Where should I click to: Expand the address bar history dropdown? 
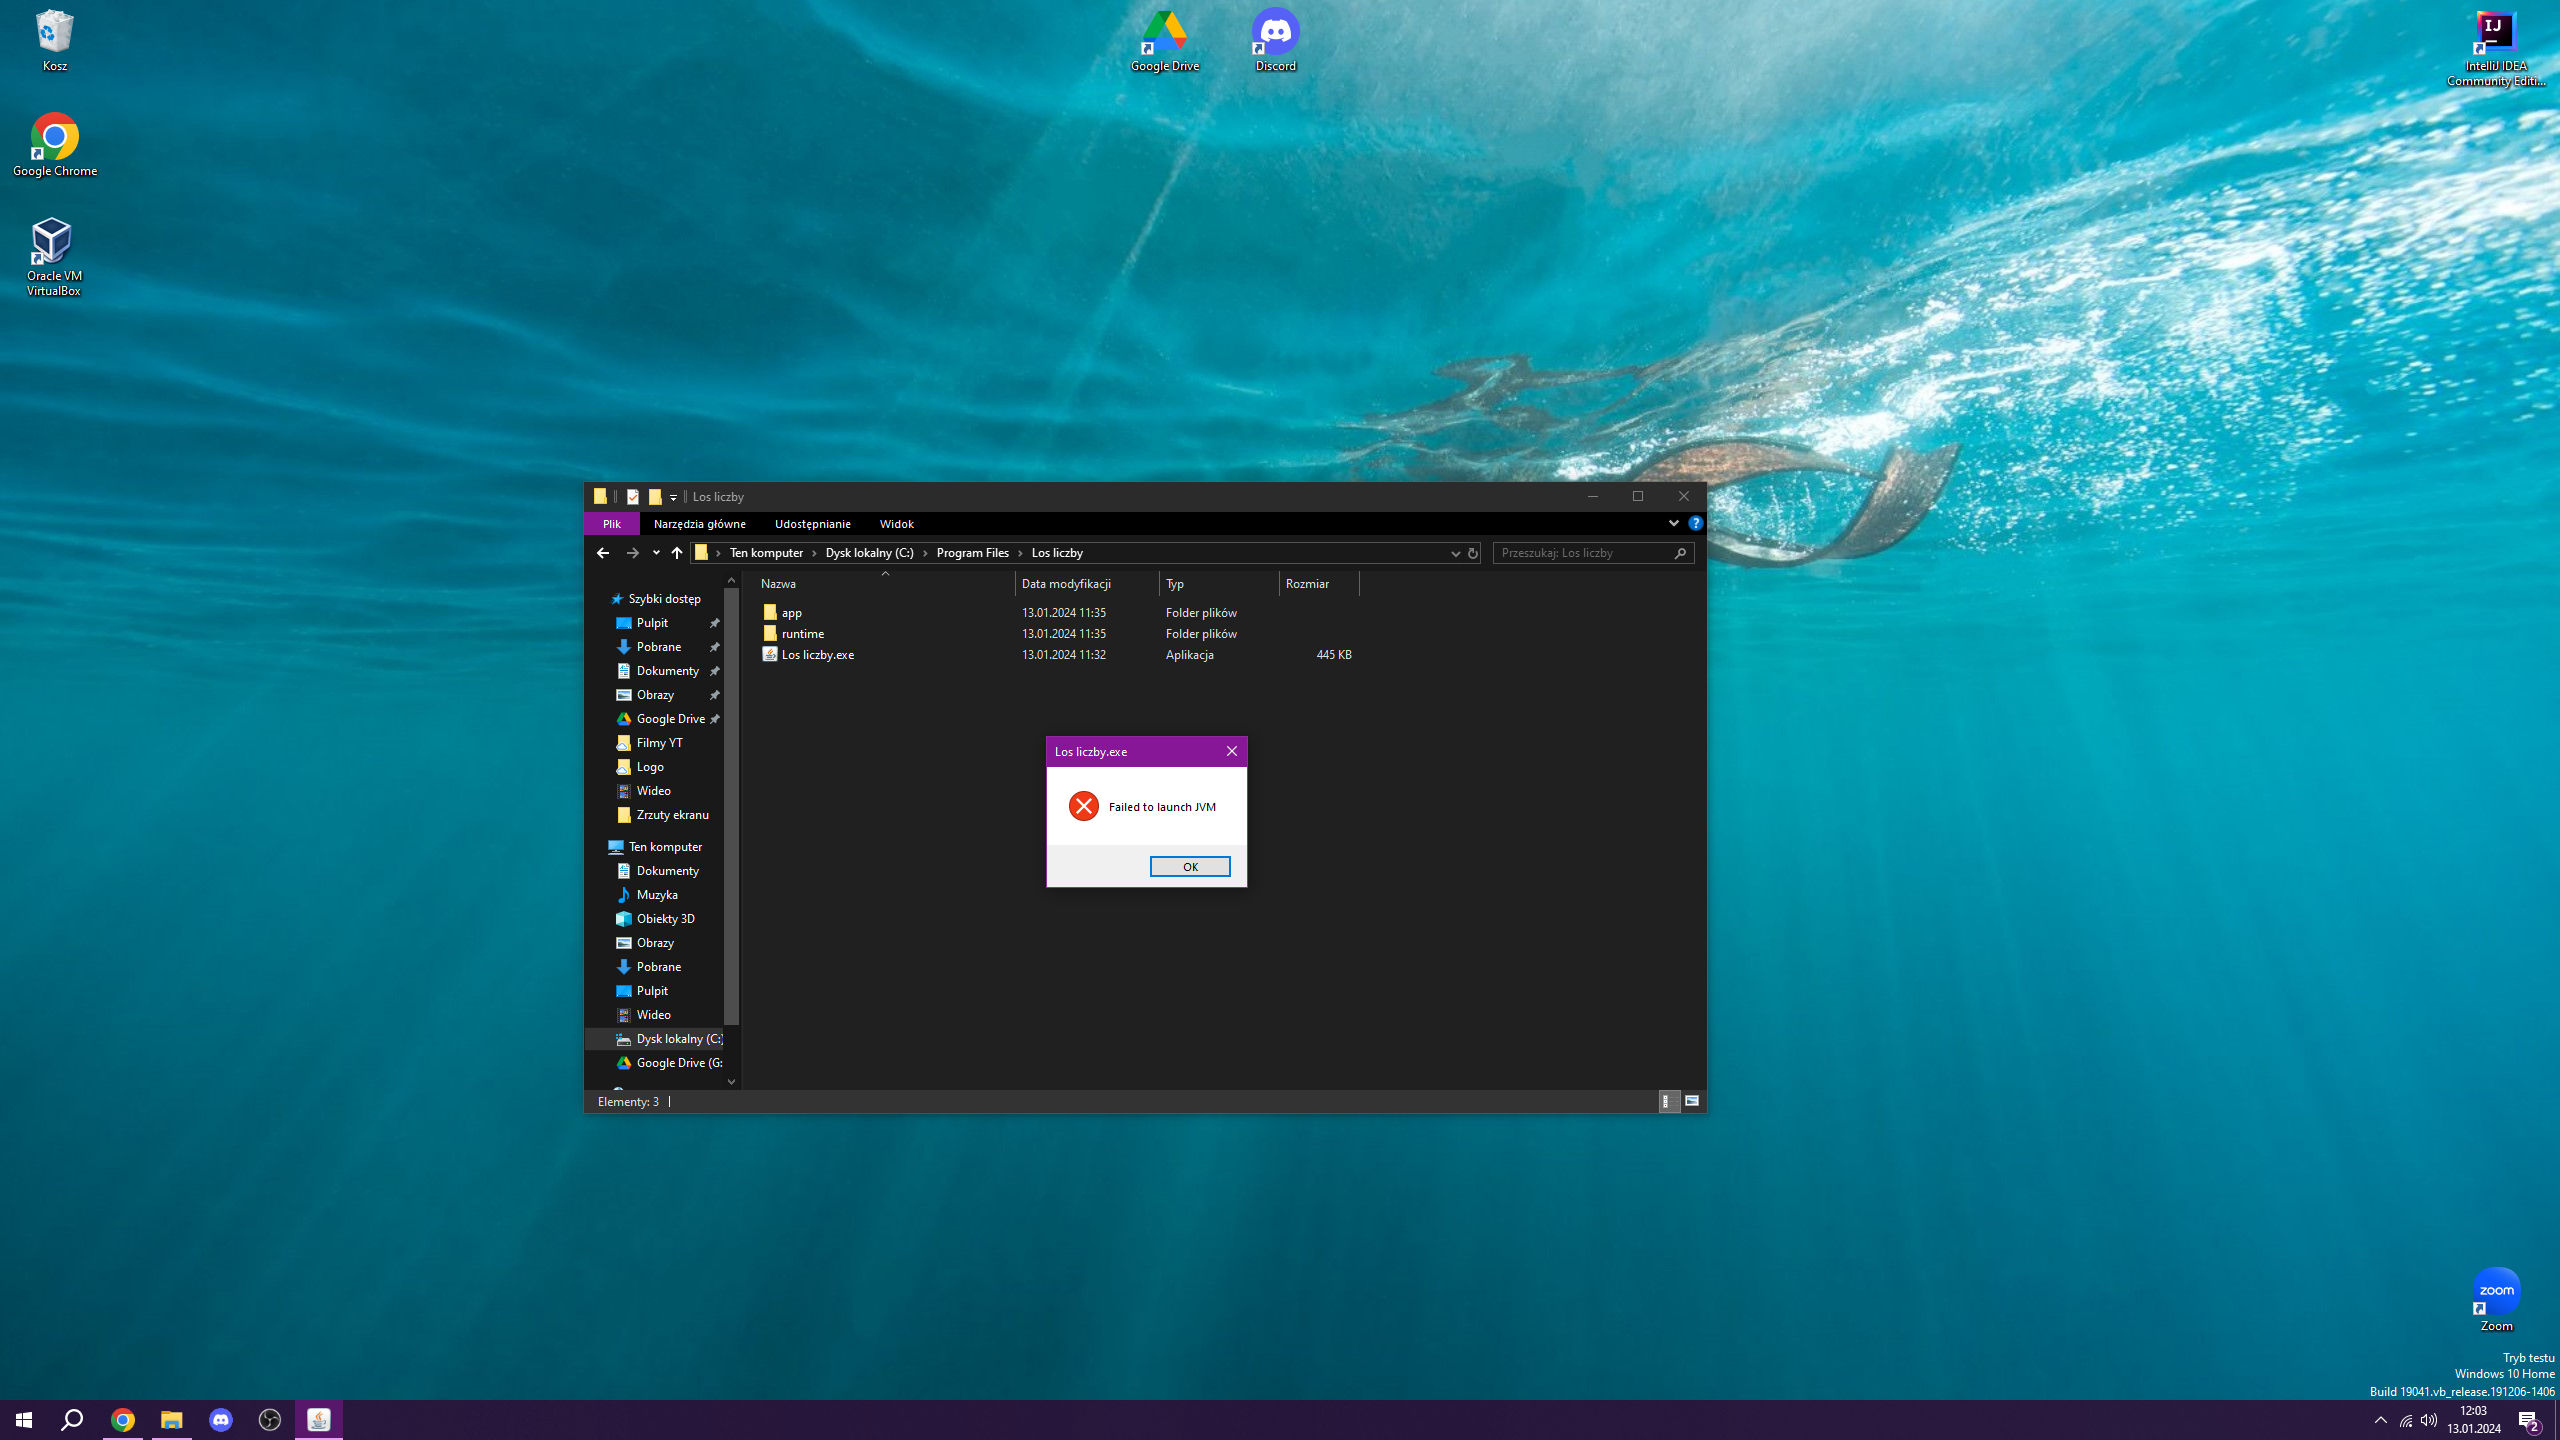[1455, 553]
